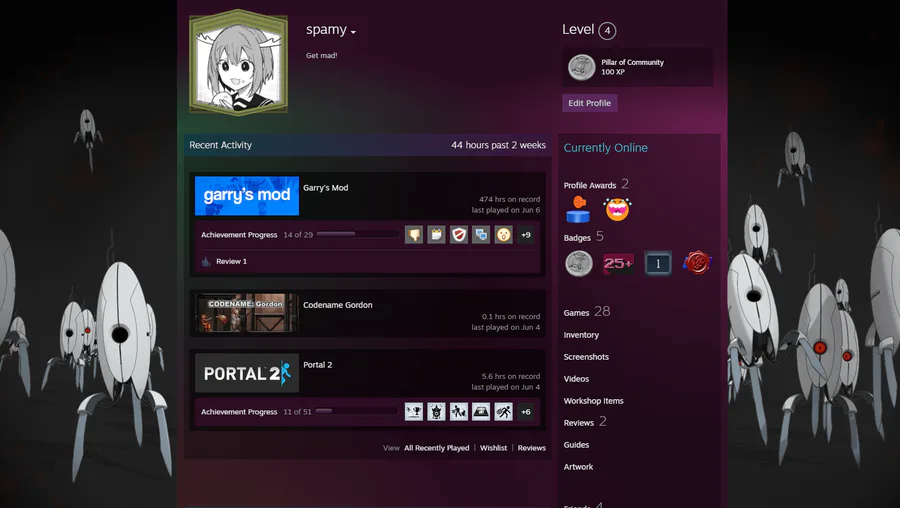Click the spamy username text
This screenshot has width=900, height=508.
click(x=326, y=29)
